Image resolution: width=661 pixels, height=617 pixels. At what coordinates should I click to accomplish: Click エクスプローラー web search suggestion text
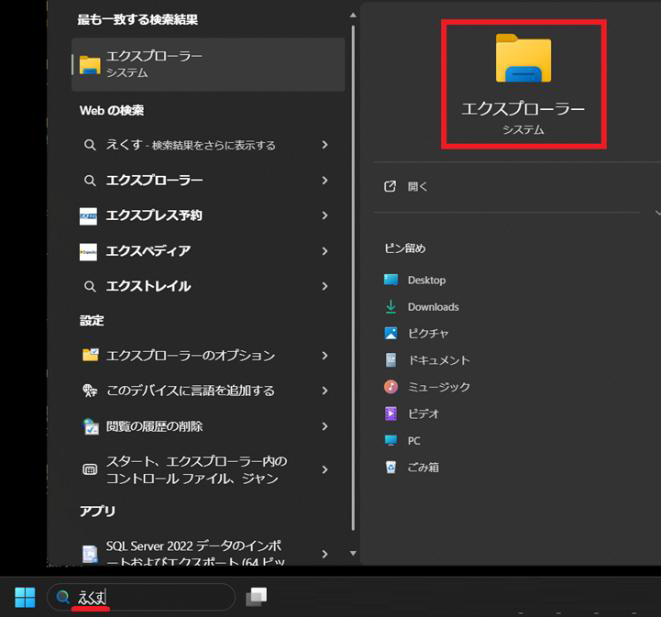point(154,180)
